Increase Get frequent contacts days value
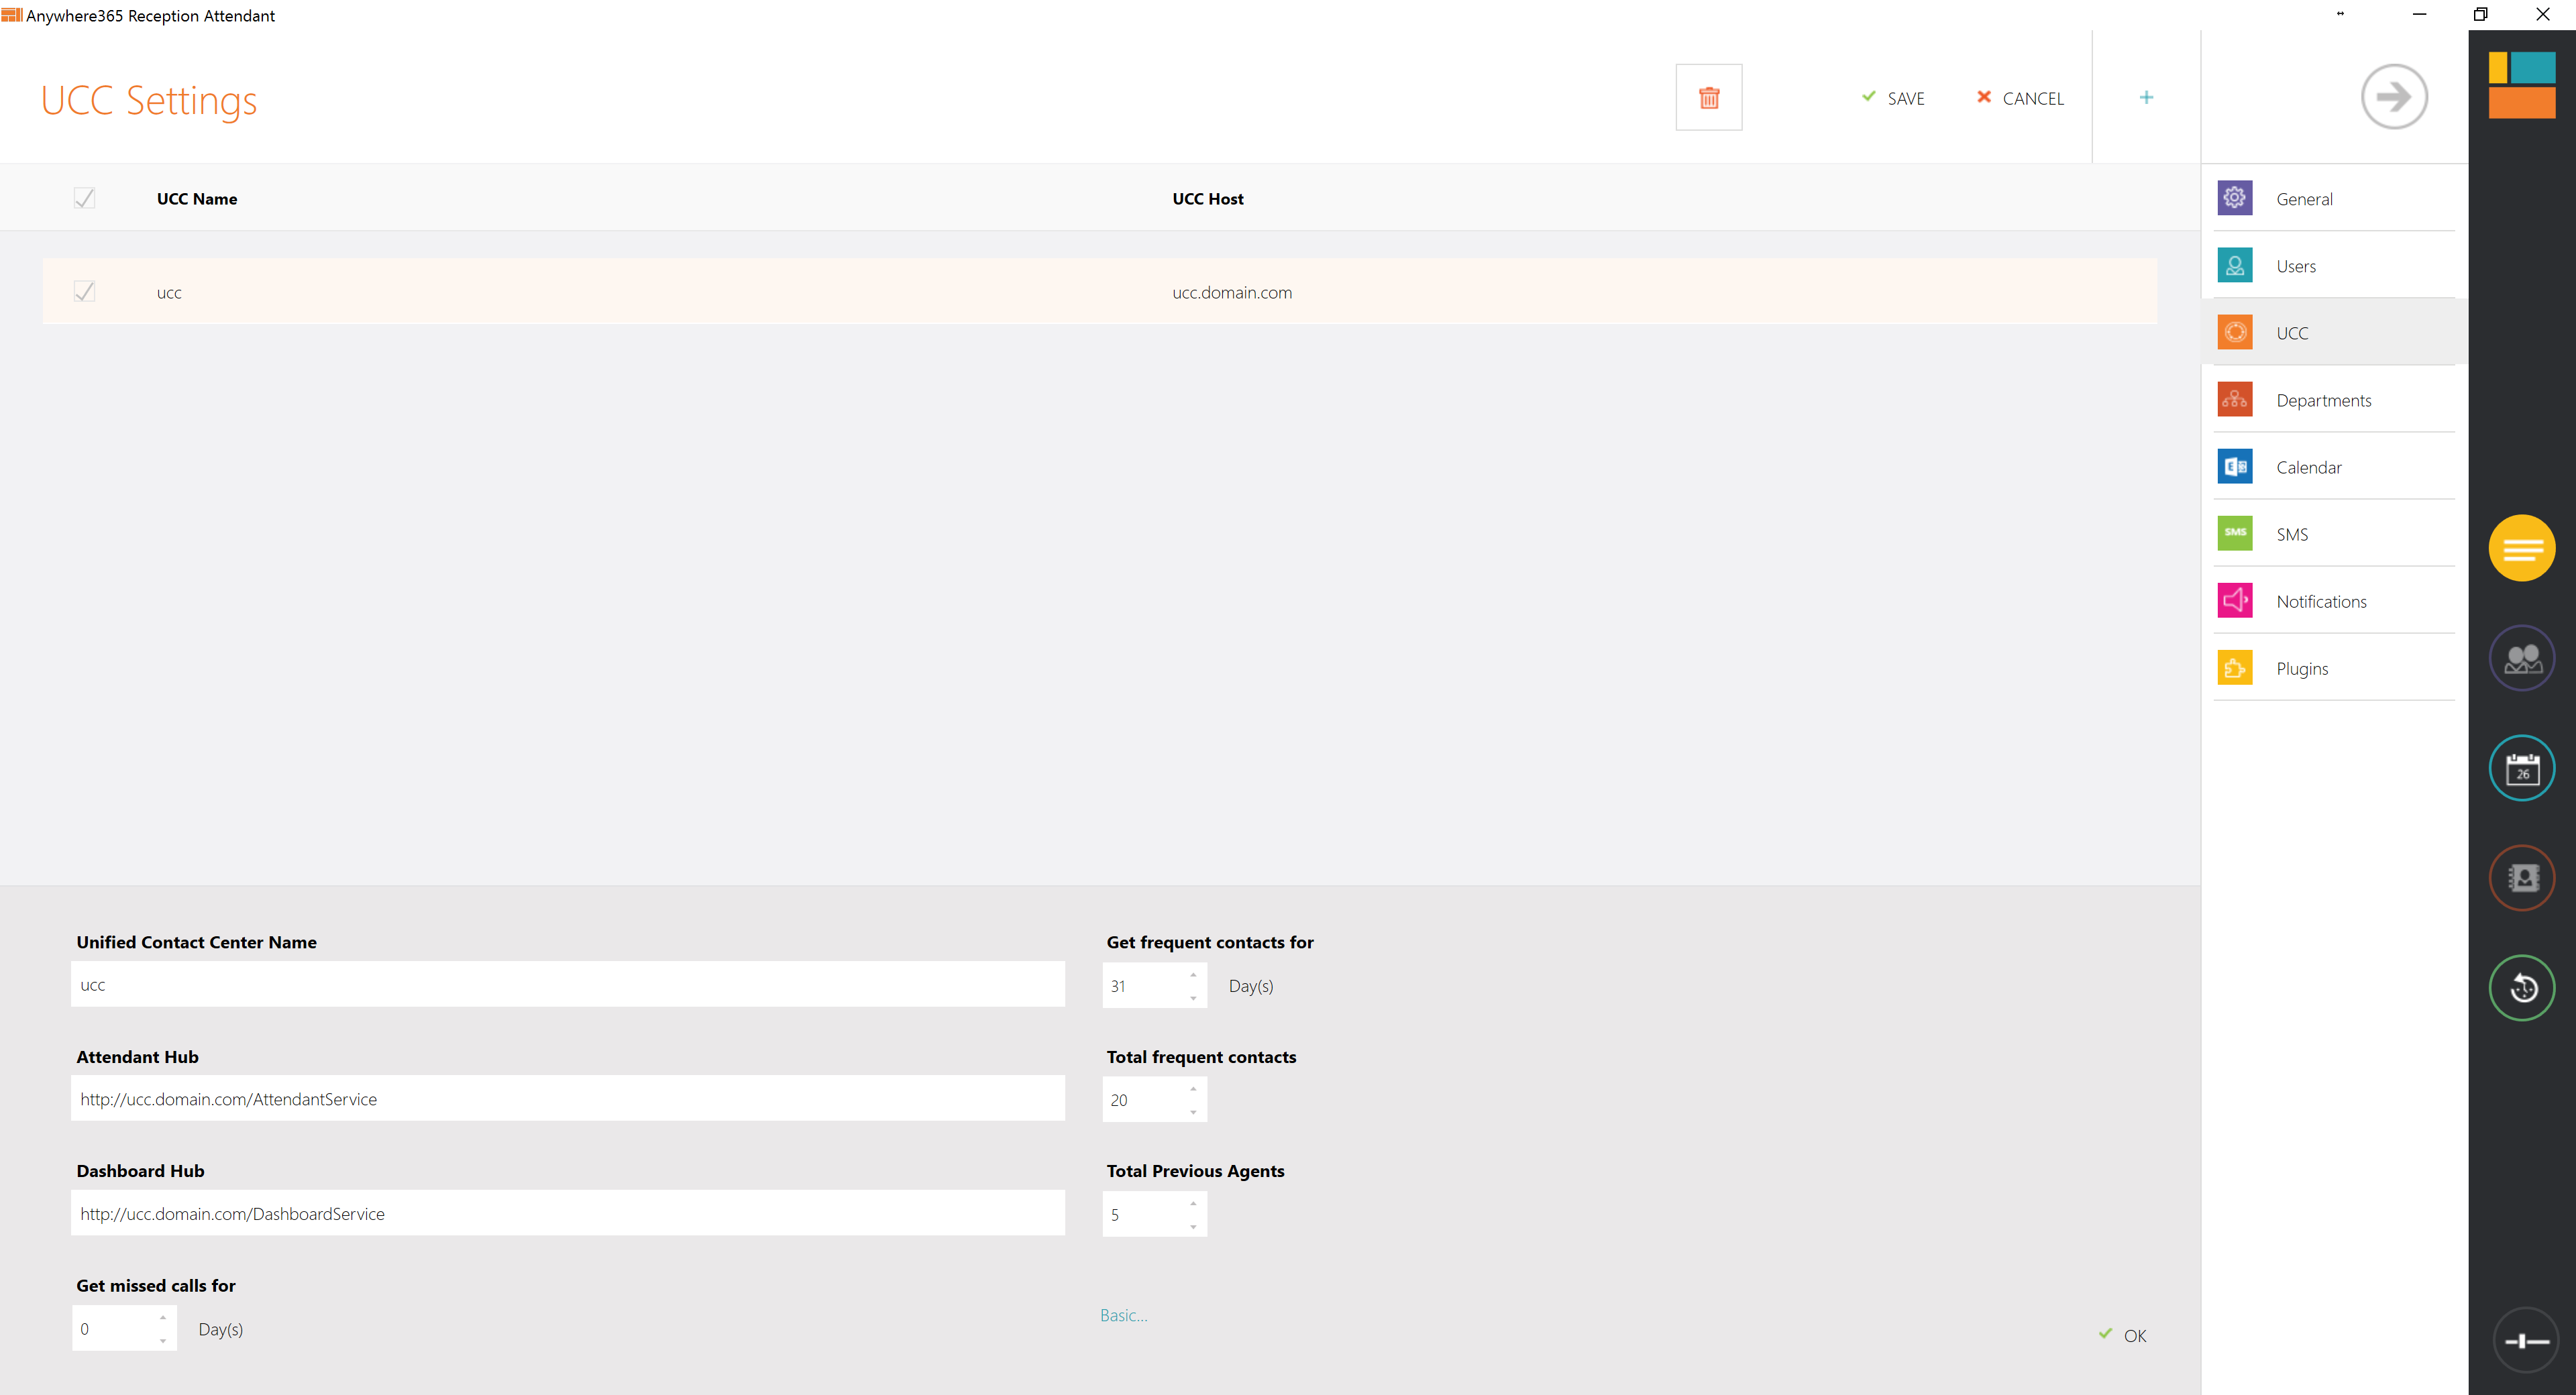The image size is (2576, 1395). pyautogui.click(x=1193, y=975)
